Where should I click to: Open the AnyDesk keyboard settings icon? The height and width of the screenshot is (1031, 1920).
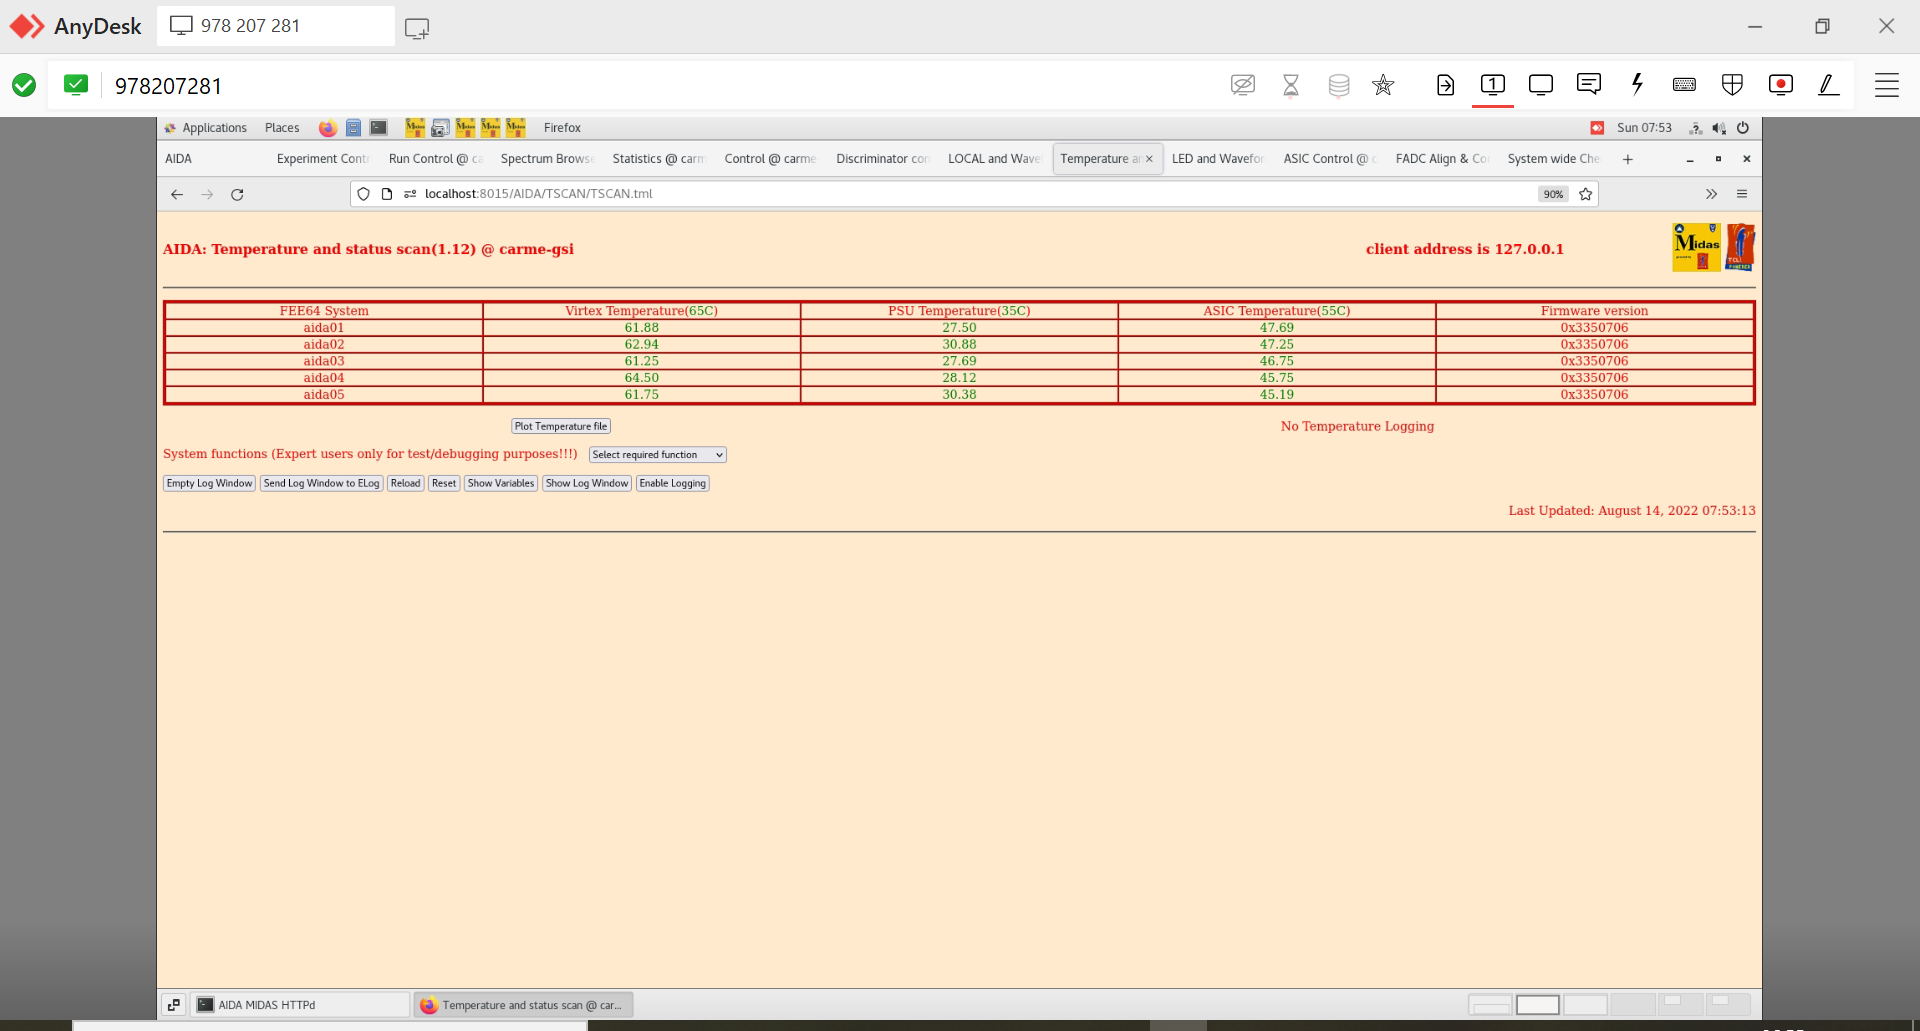[1684, 85]
